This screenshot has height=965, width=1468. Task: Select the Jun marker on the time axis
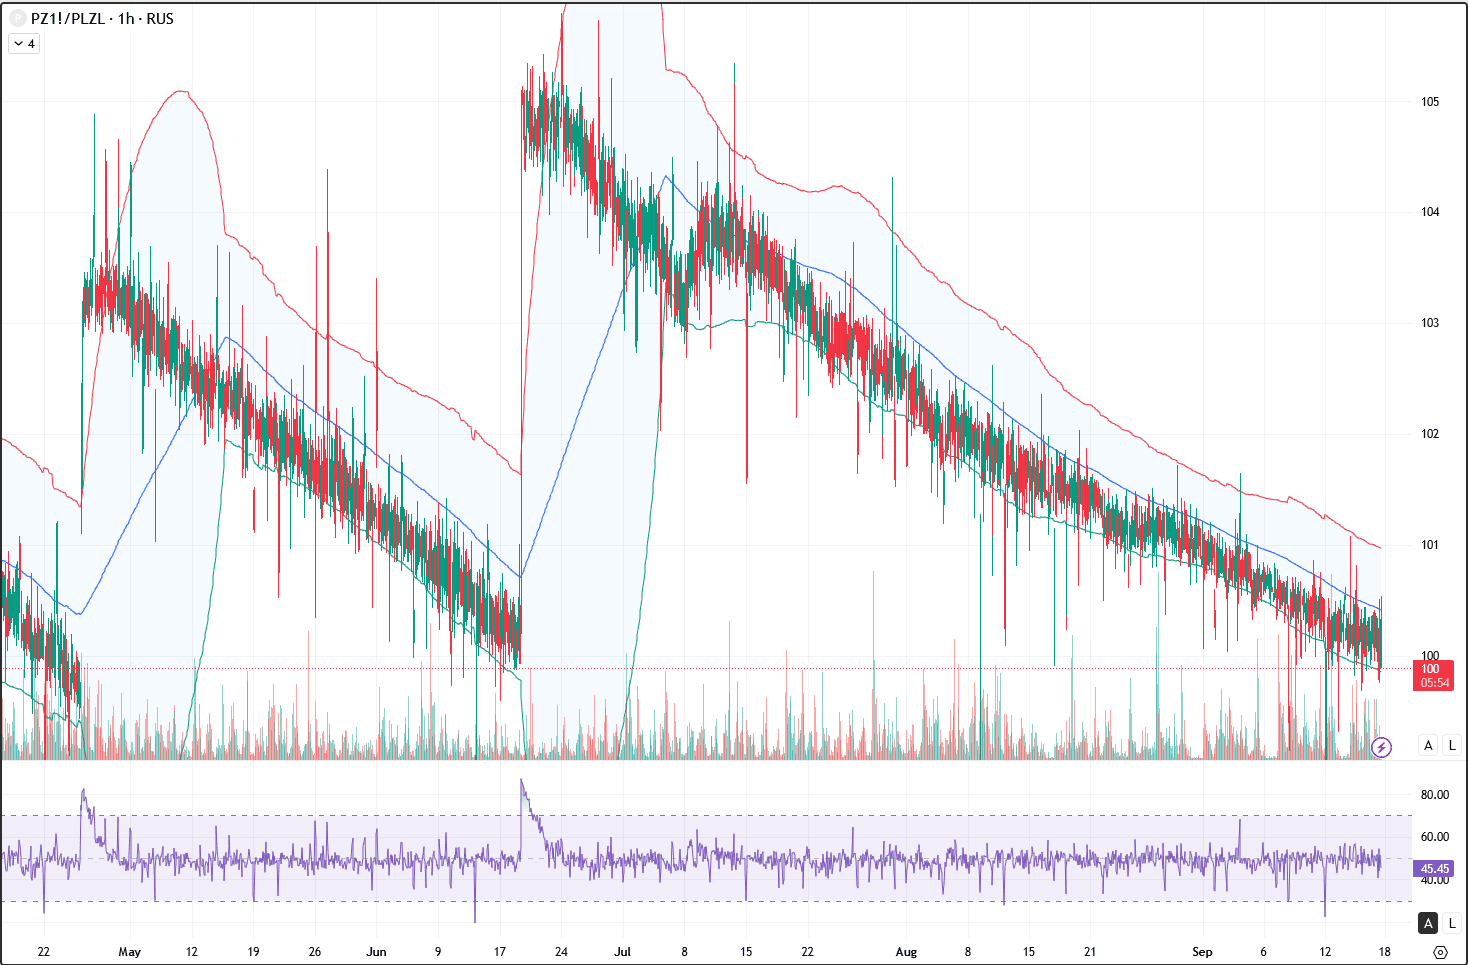coord(376,952)
